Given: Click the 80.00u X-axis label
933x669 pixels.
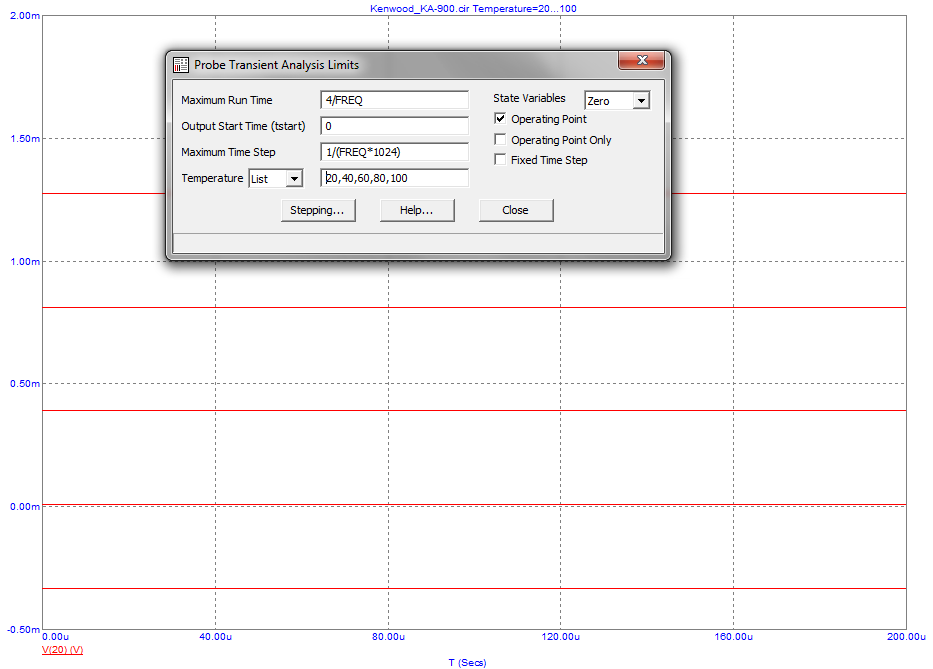Looking at the screenshot, I should pyautogui.click(x=389, y=637).
